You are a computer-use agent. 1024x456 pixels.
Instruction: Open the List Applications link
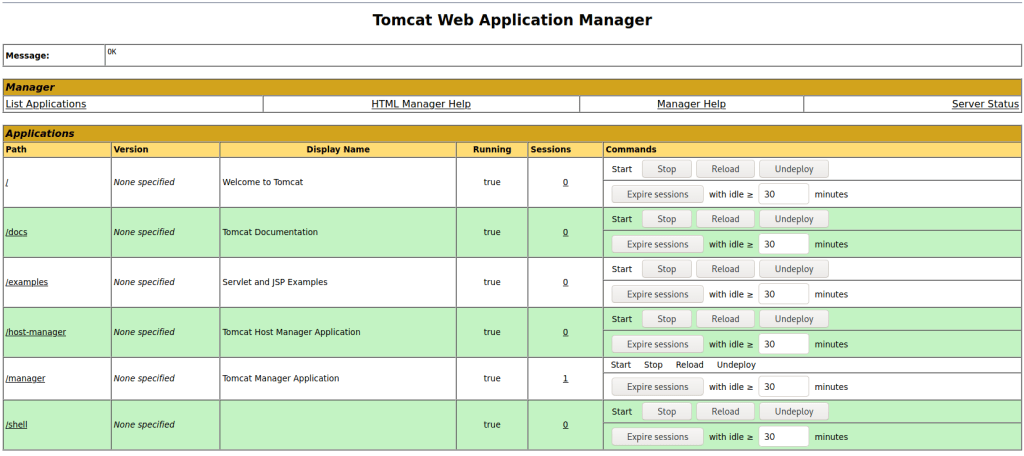tap(46, 104)
